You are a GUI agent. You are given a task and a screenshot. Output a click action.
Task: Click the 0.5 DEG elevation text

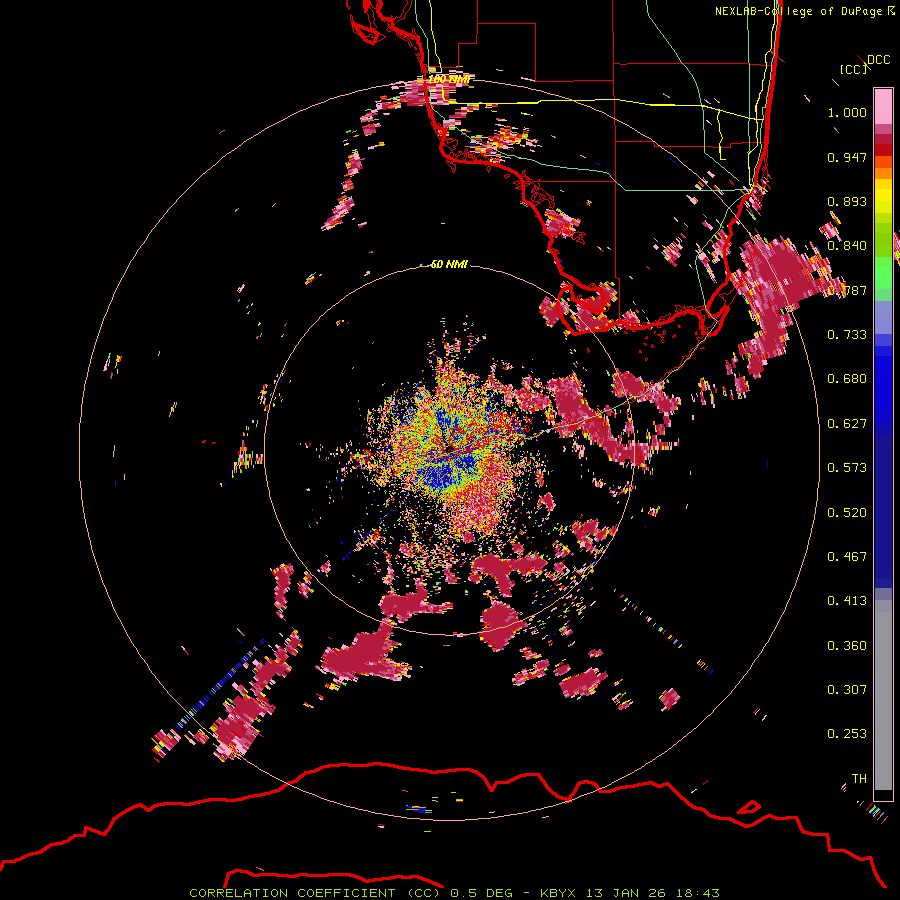[483, 893]
